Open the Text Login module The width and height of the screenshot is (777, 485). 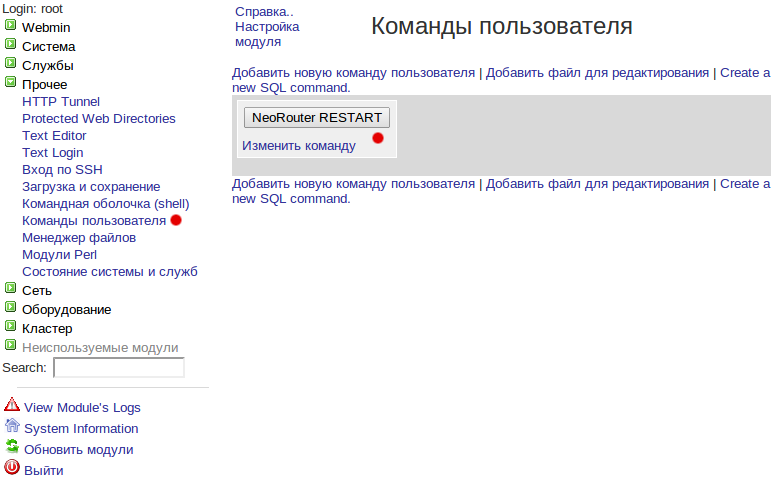coord(53,153)
